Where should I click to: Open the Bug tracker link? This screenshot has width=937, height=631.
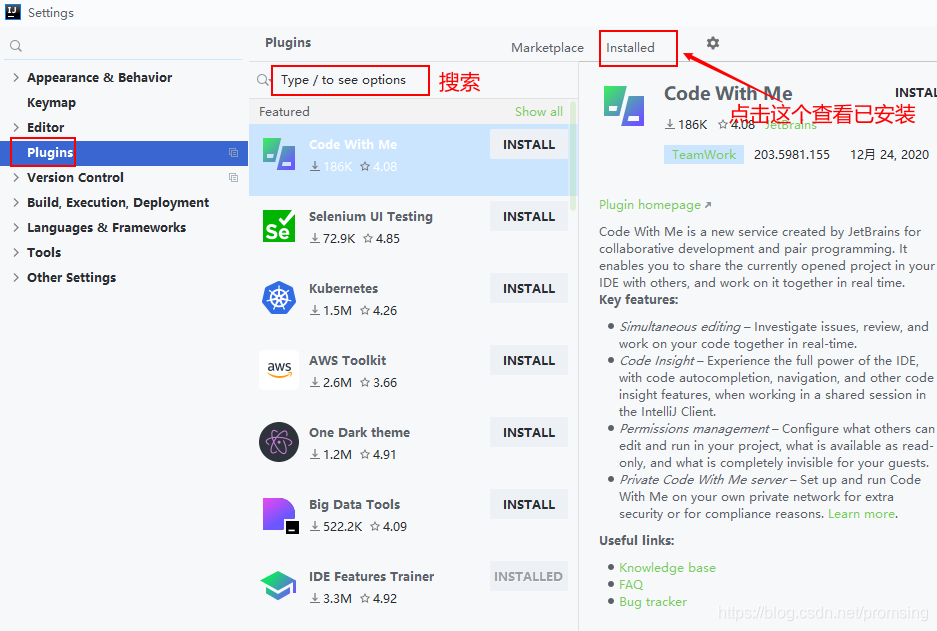click(653, 602)
